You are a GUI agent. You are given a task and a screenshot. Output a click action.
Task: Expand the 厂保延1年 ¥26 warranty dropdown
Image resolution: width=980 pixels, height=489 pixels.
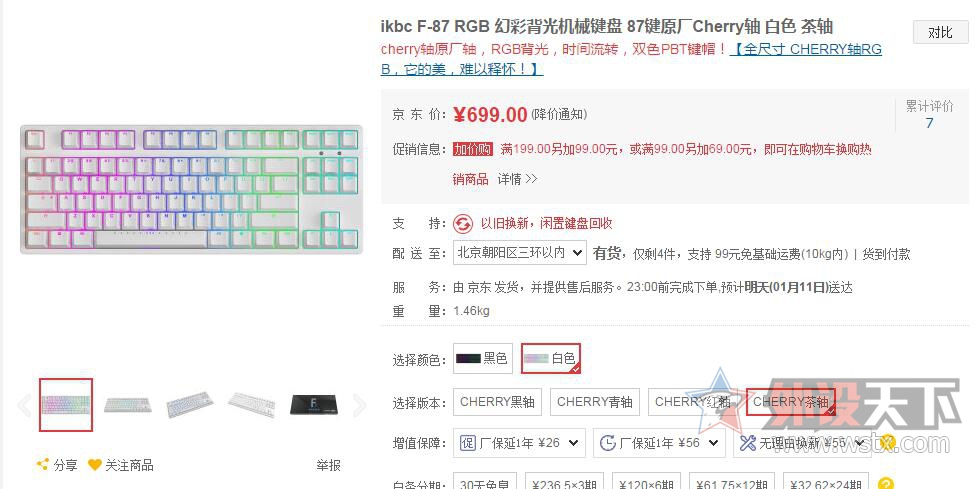click(519, 443)
